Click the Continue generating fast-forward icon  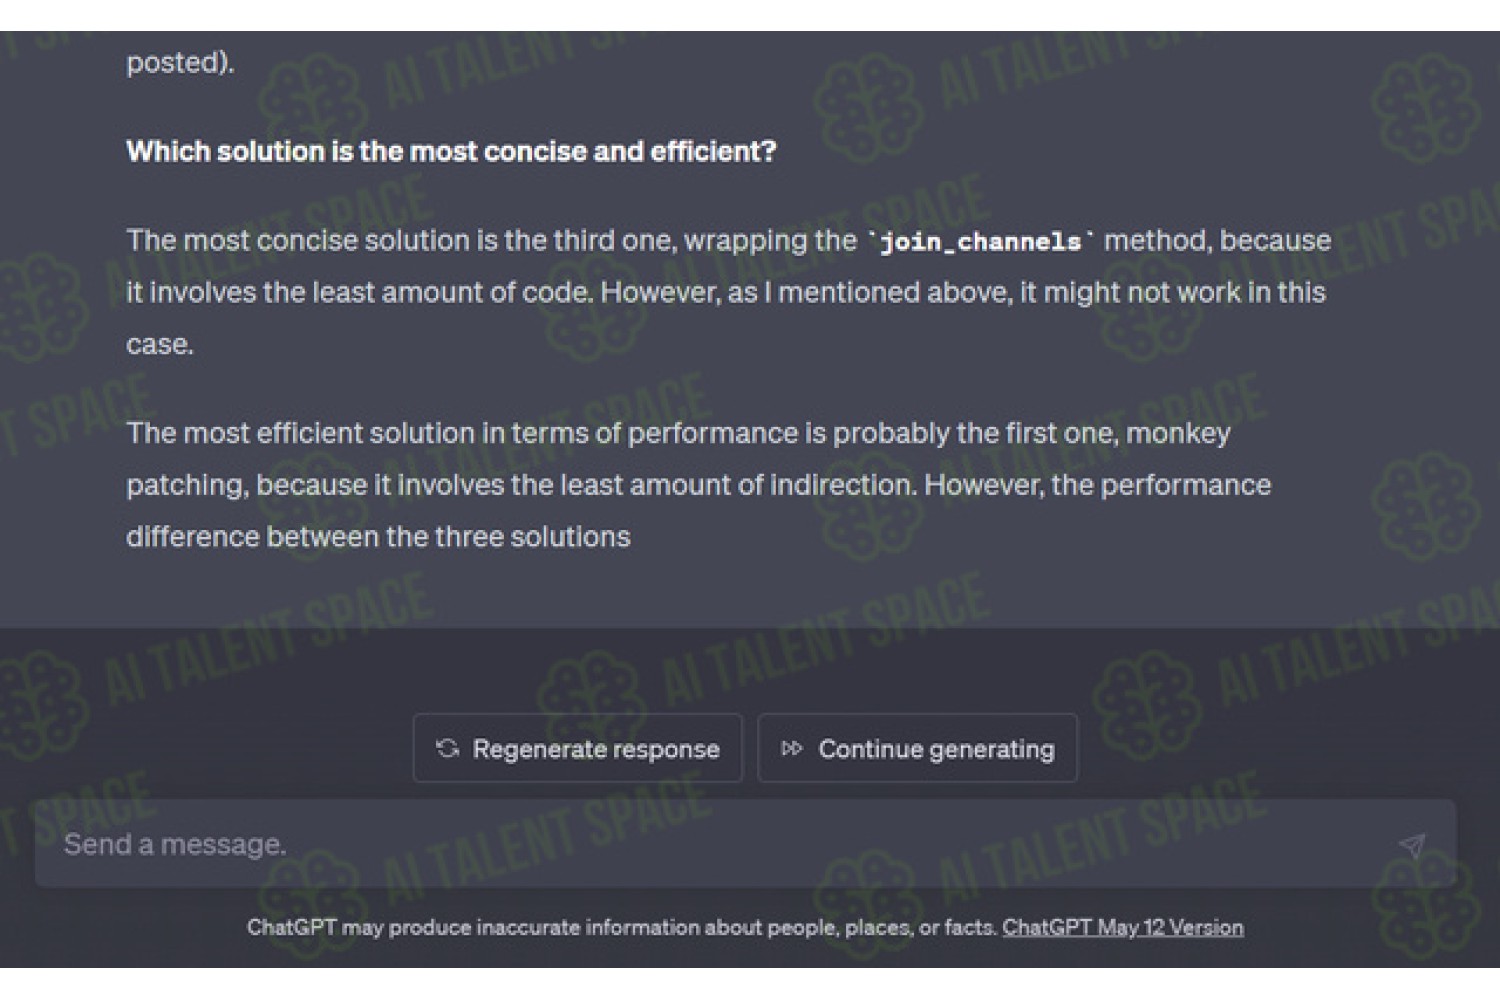pyautogui.click(x=792, y=748)
